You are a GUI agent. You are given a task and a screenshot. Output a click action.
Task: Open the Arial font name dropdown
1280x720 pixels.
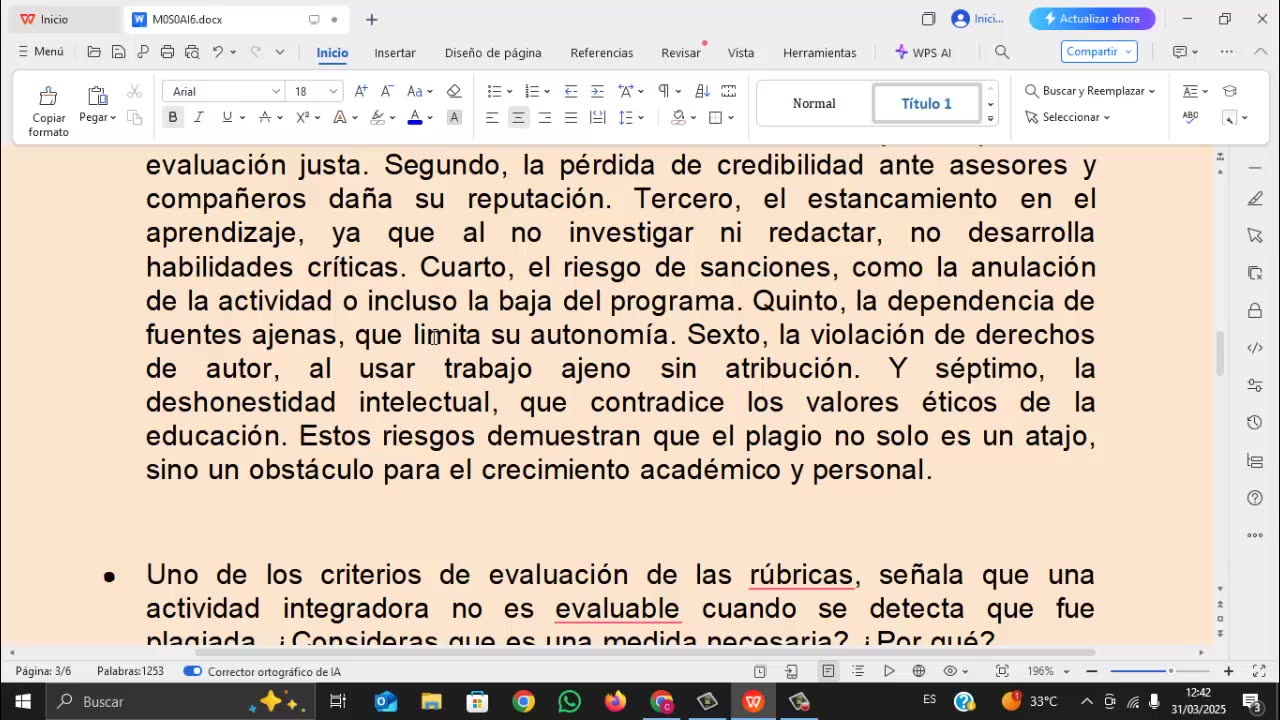[x=275, y=91]
